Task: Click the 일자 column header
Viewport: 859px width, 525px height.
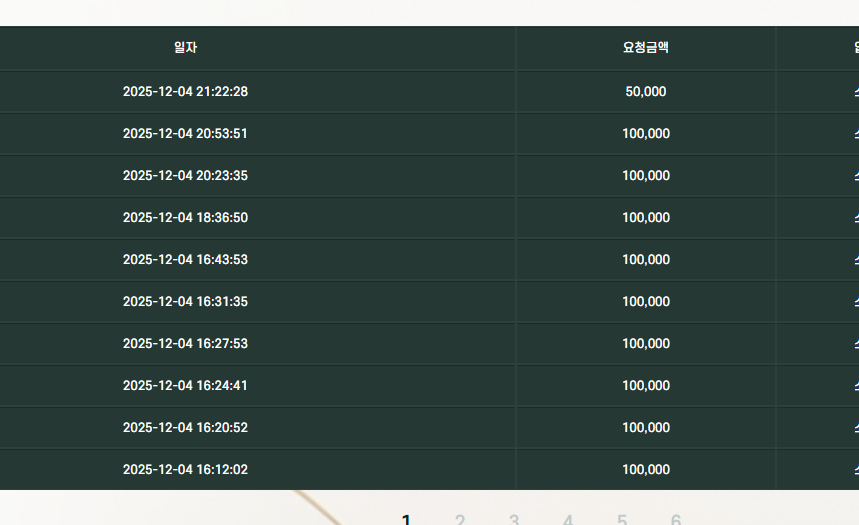Action: (x=185, y=48)
